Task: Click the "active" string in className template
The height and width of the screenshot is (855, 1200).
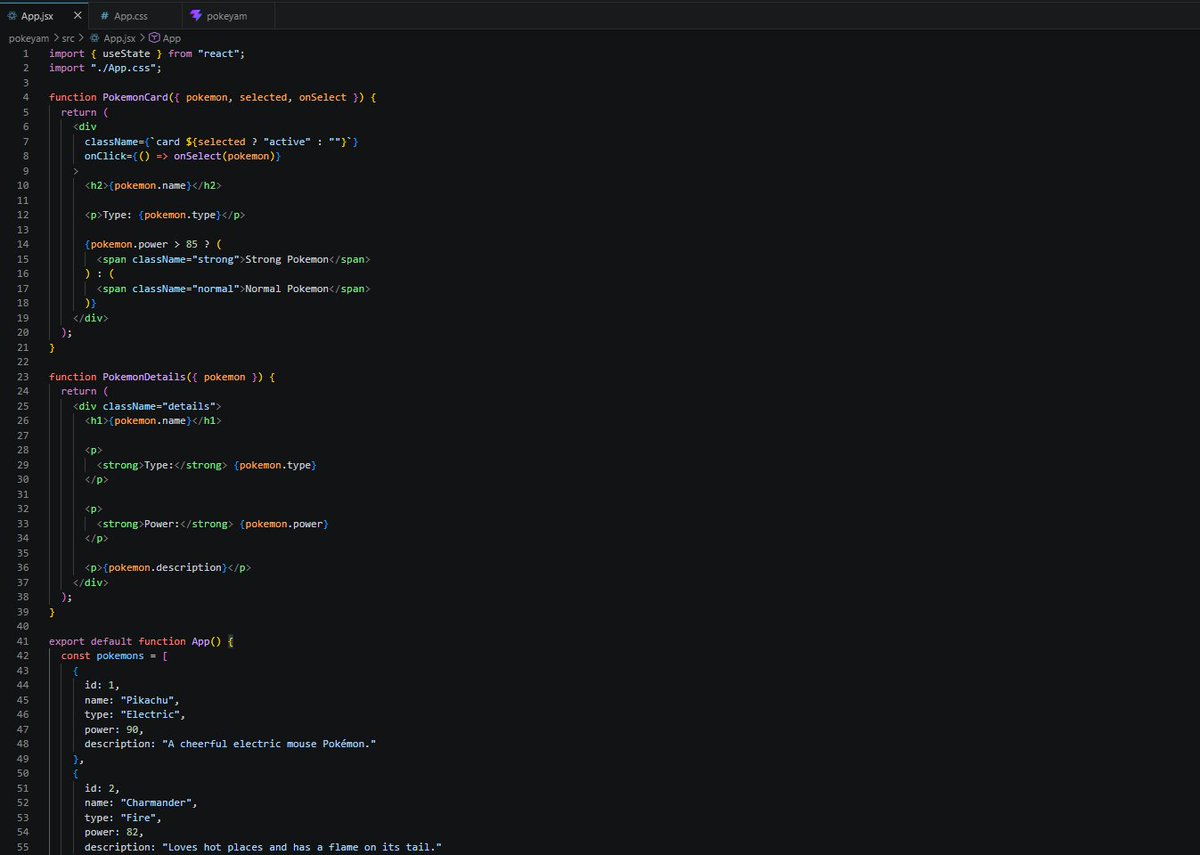Action: 287,142
